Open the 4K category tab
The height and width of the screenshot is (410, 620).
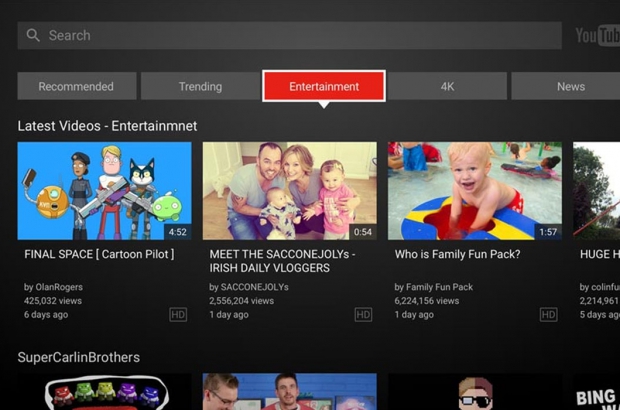(447, 87)
